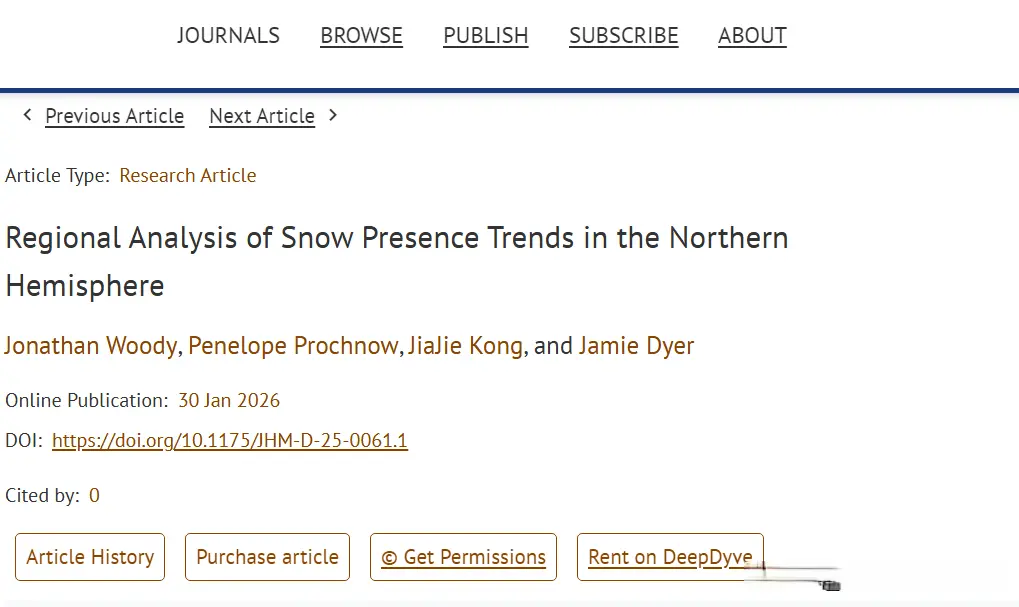Screen dimensions: 1019x607
Task: Click the Get Permissions button
Action: pyautogui.click(x=463, y=557)
